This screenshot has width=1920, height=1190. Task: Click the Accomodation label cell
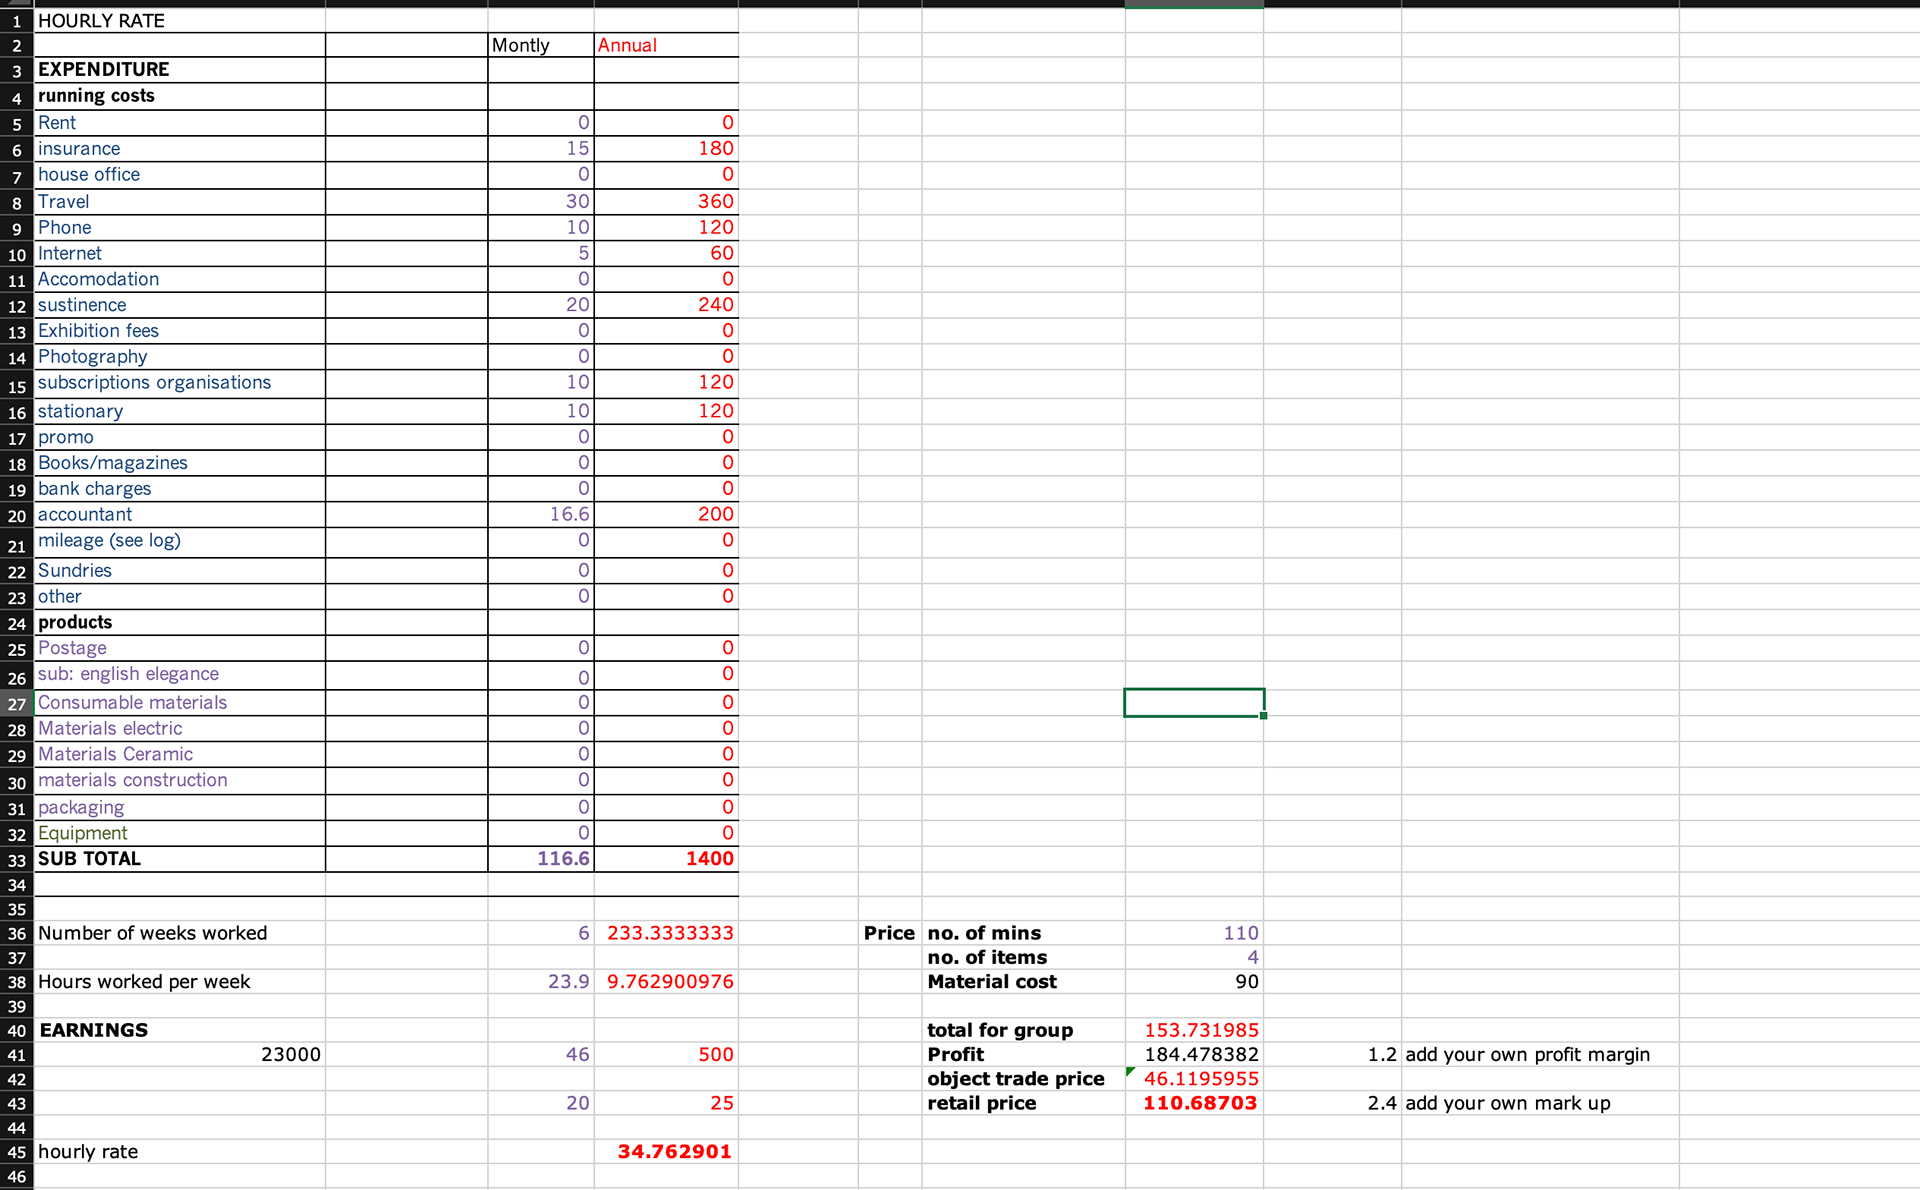[180, 280]
